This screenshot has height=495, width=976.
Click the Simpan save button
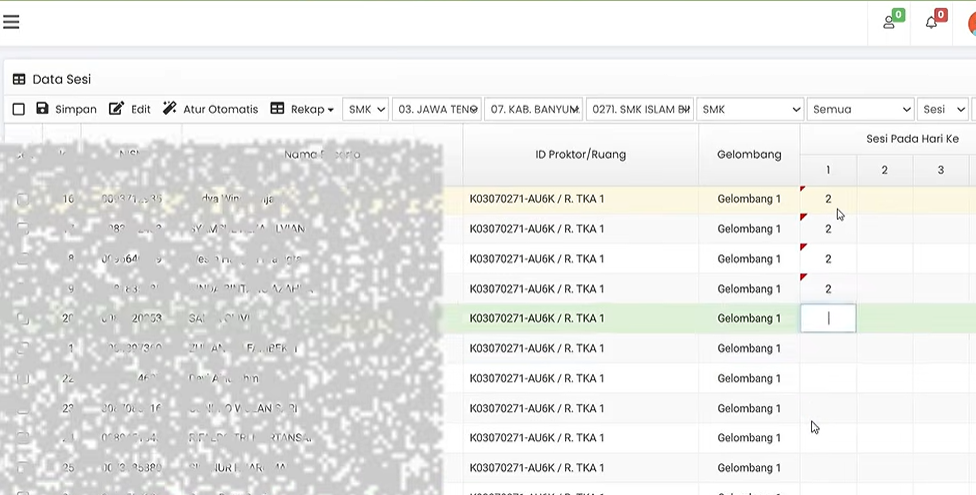[x=66, y=109]
